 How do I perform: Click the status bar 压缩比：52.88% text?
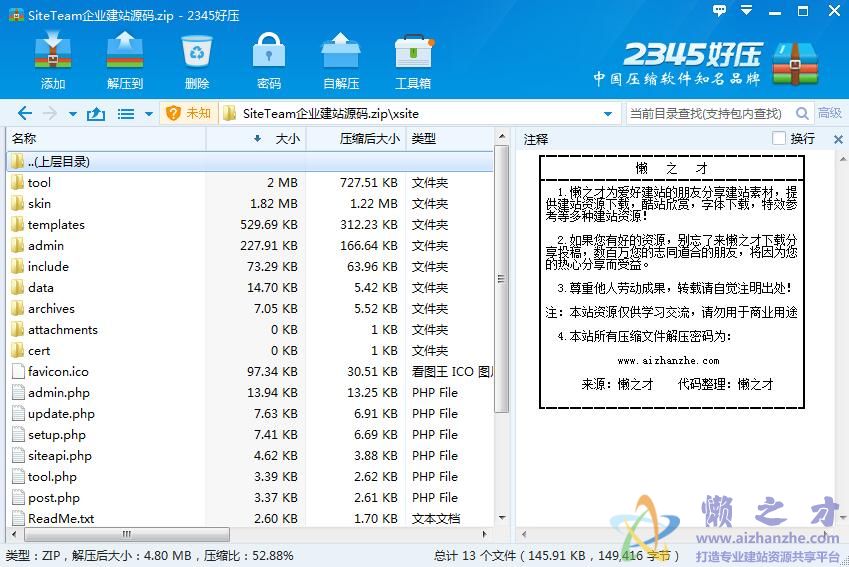[249, 556]
